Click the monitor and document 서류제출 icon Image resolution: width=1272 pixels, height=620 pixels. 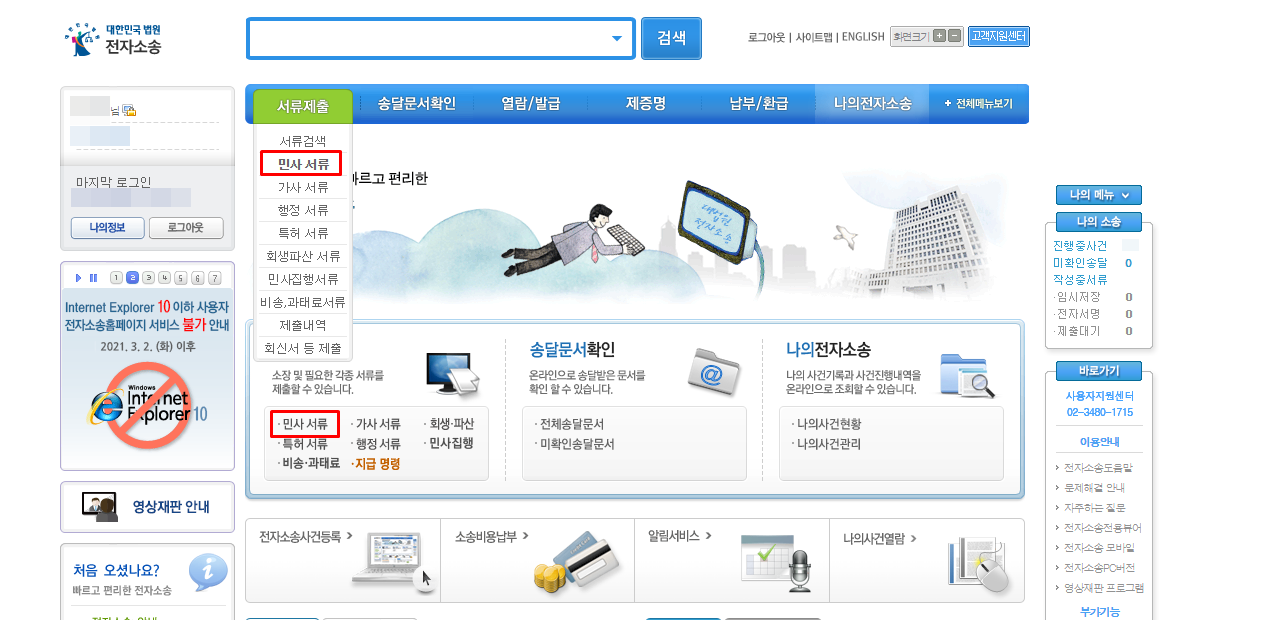point(455,373)
